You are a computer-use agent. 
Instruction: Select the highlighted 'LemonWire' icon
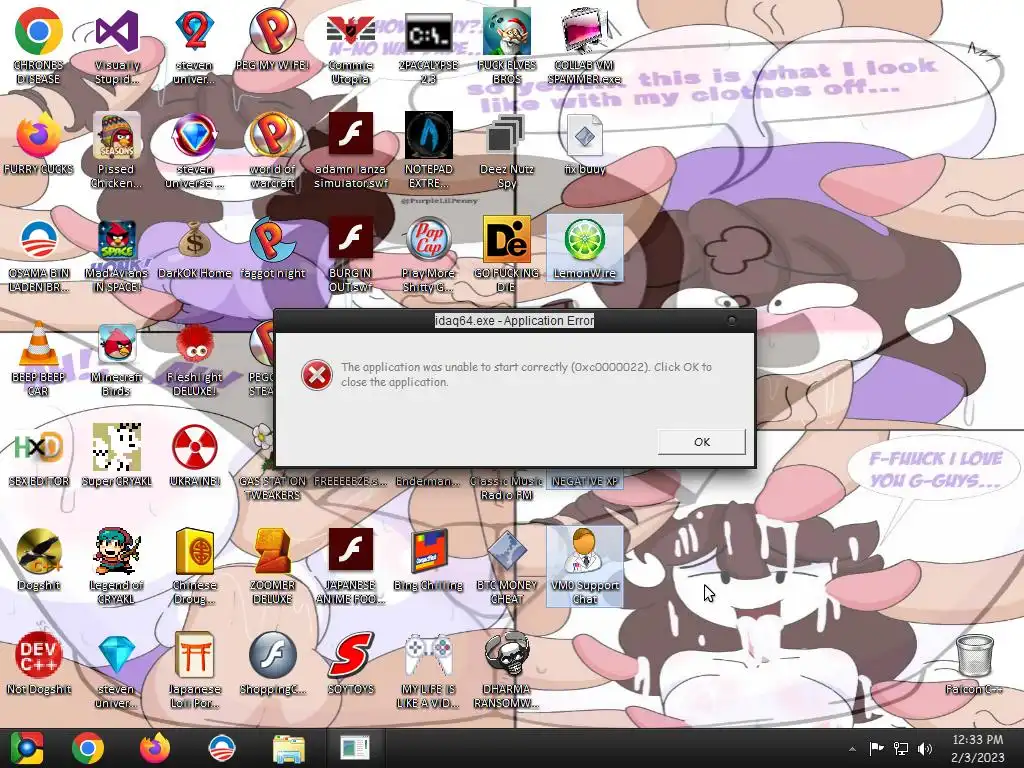click(584, 248)
